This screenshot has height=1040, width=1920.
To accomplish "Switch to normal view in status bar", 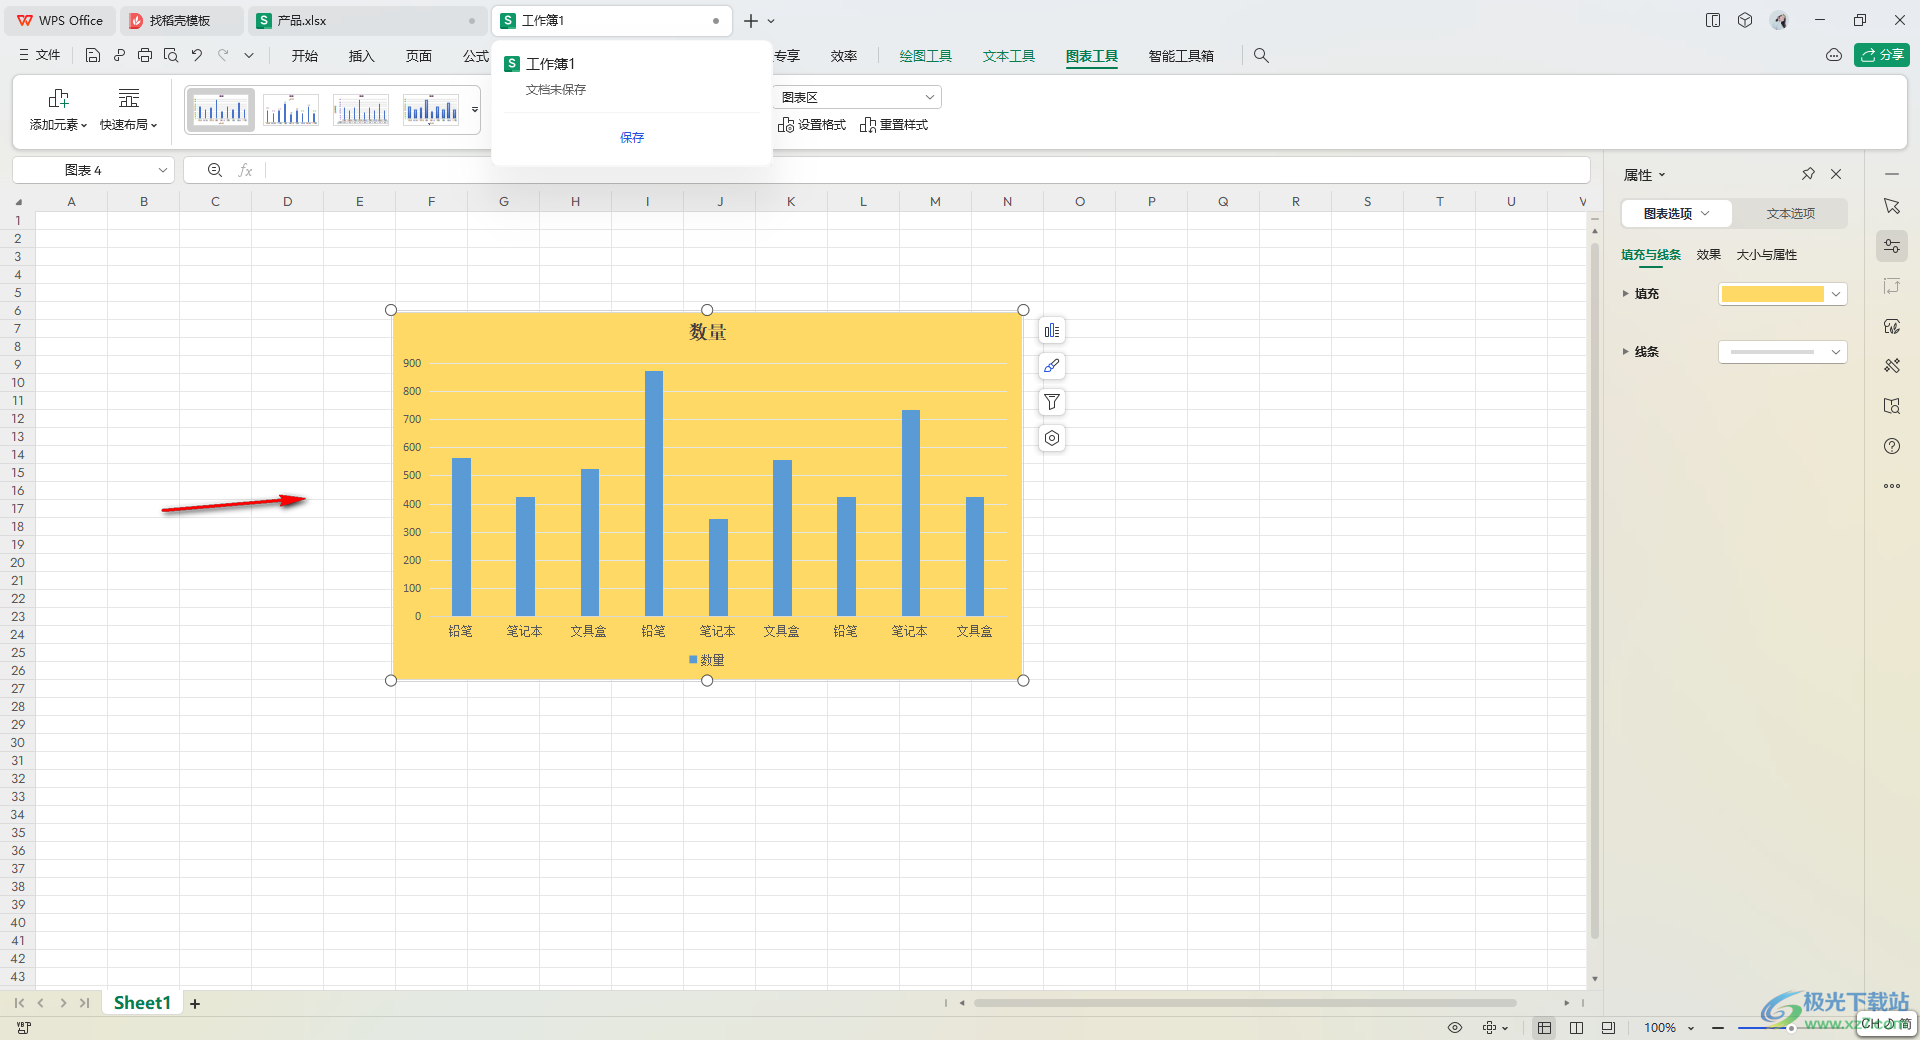I will (x=1545, y=1028).
